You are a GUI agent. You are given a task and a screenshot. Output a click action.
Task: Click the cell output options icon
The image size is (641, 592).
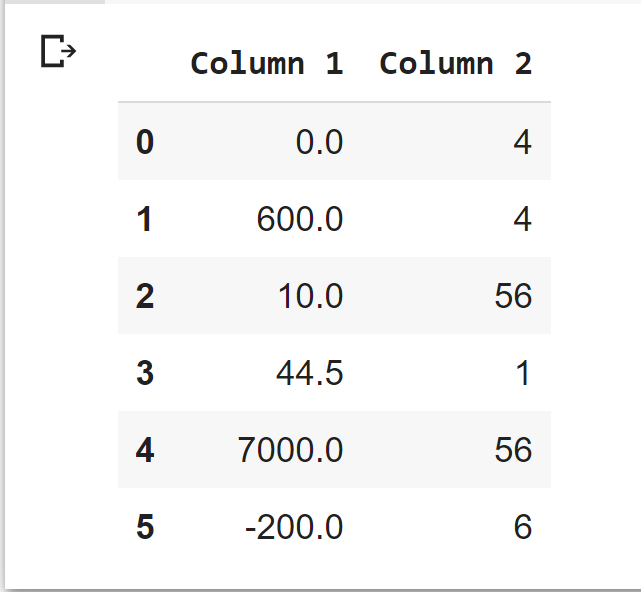tap(57, 51)
